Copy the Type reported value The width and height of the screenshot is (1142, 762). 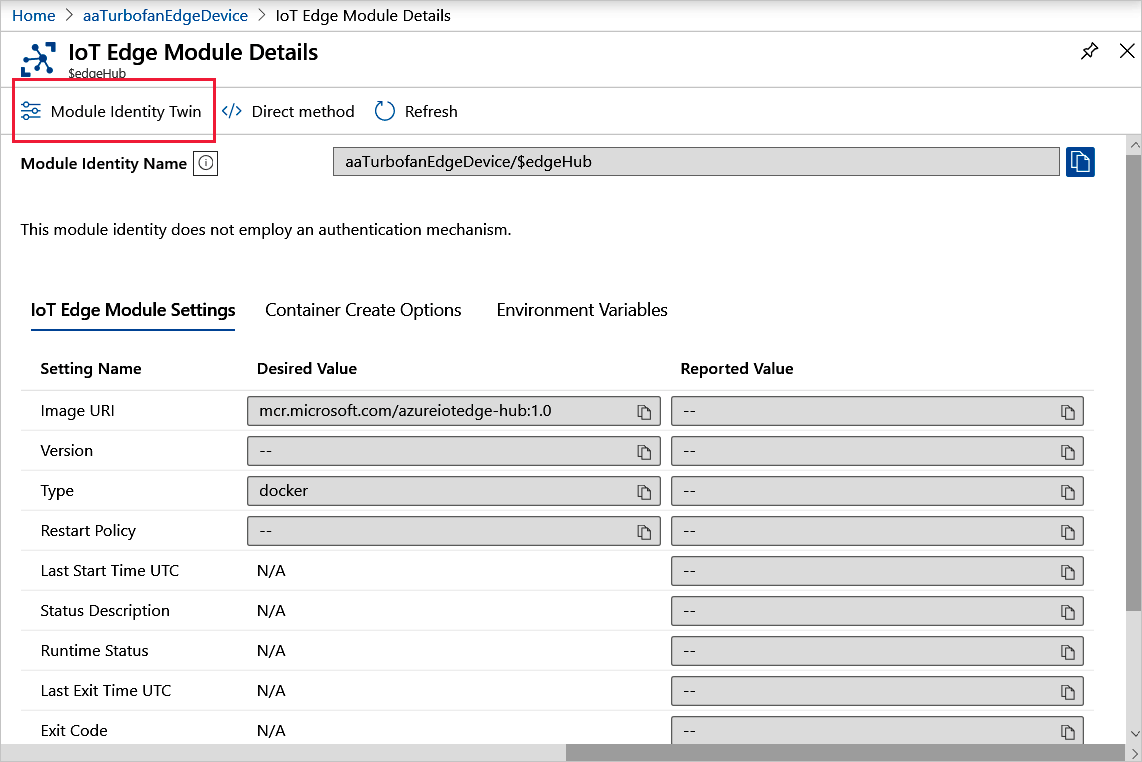click(1069, 491)
